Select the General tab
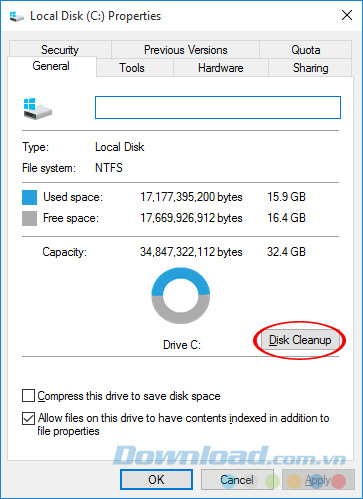Image resolution: width=363 pixels, height=499 pixels. (51, 66)
